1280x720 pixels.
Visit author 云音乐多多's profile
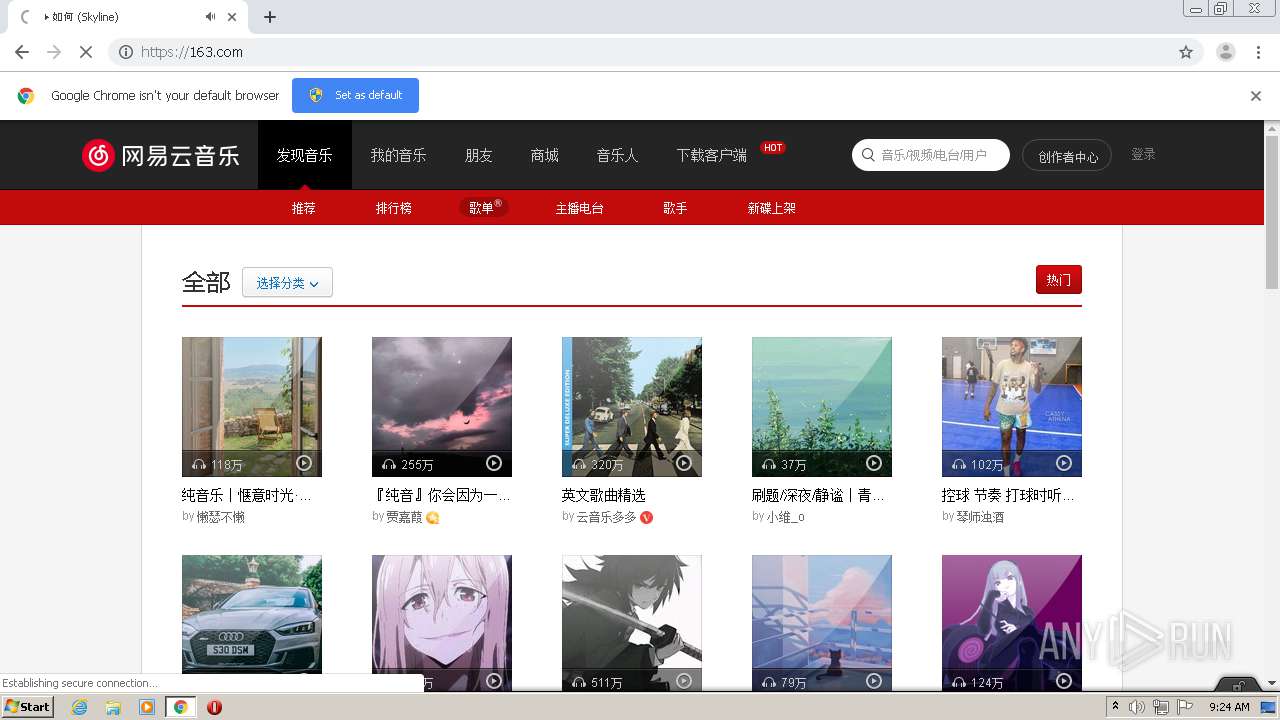[x=606, y=517]
